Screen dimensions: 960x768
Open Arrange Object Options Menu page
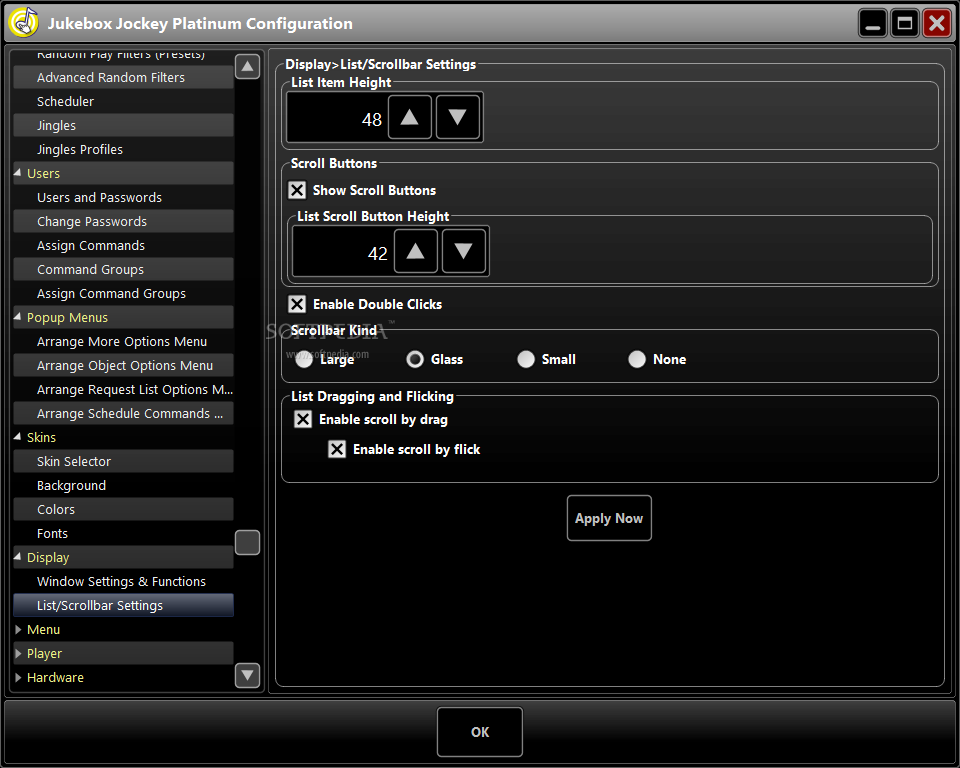tap(123, 365)
